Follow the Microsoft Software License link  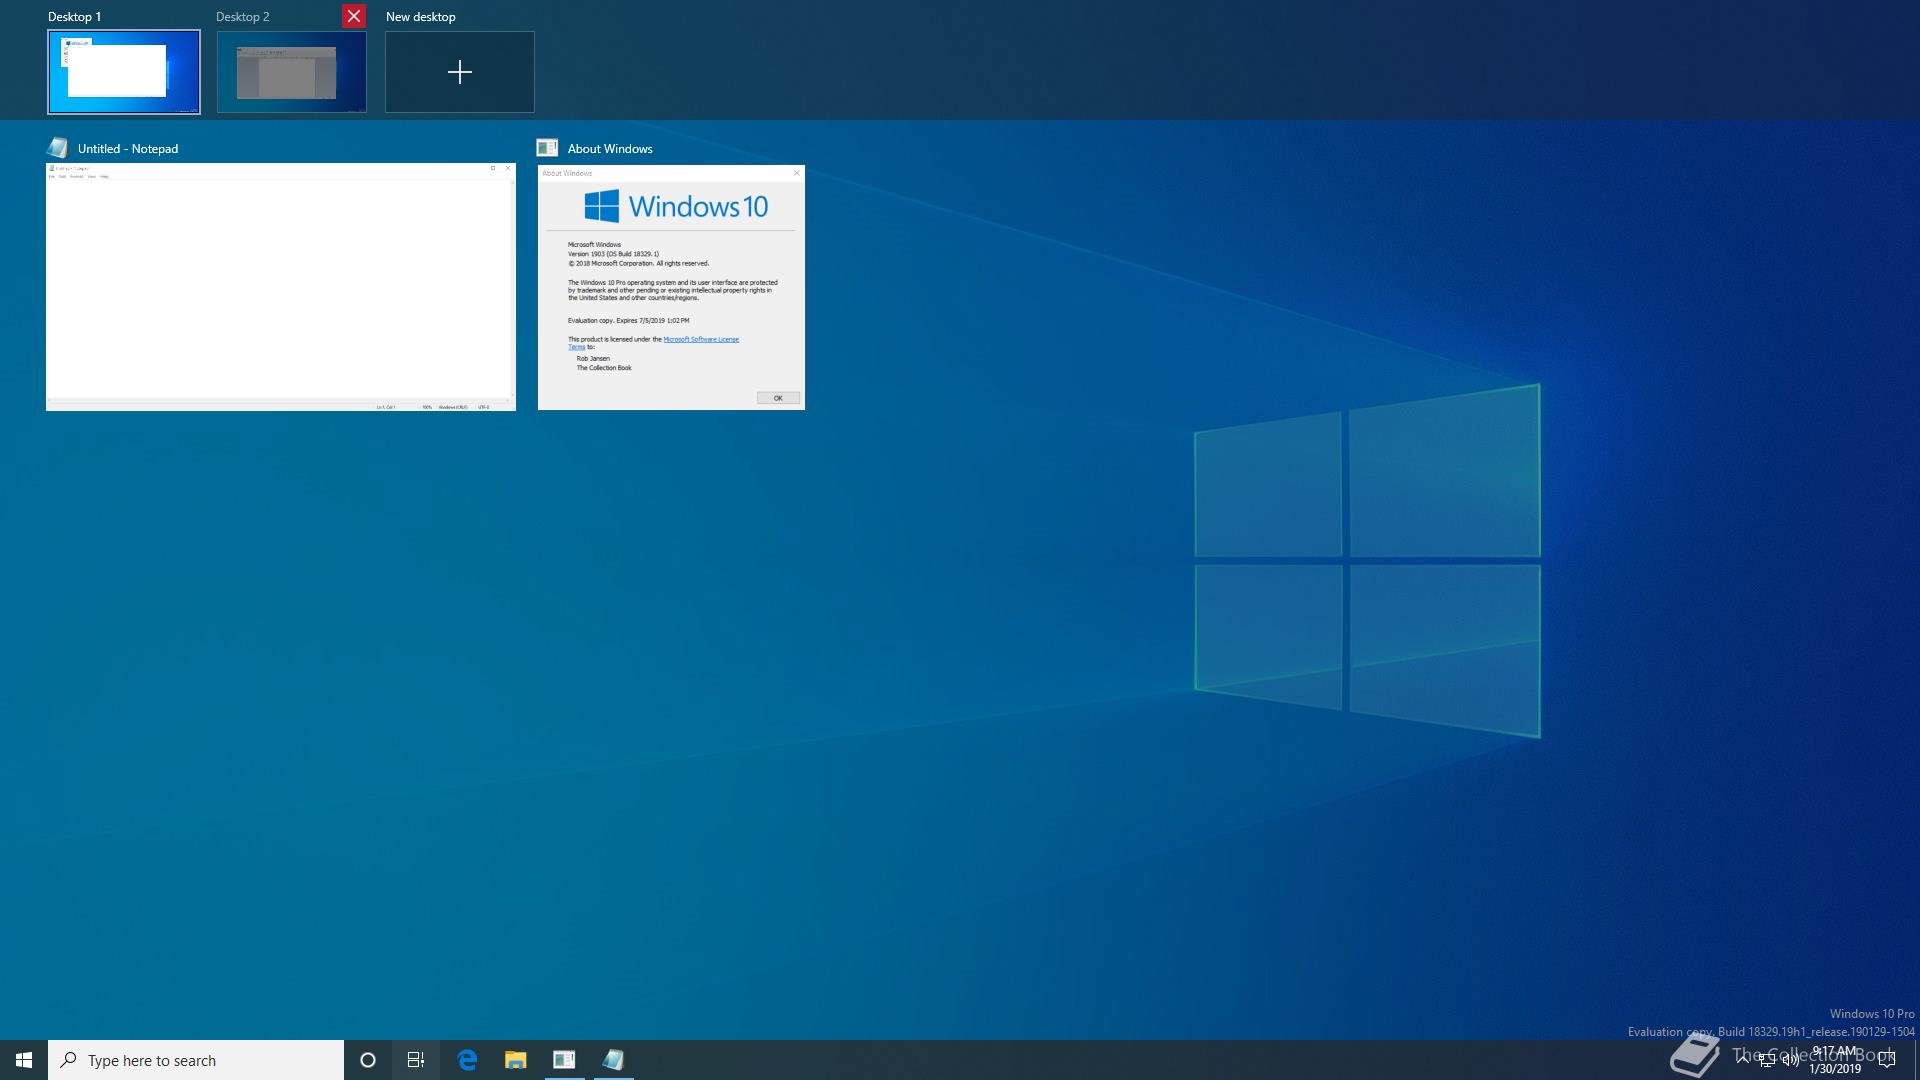701,339
